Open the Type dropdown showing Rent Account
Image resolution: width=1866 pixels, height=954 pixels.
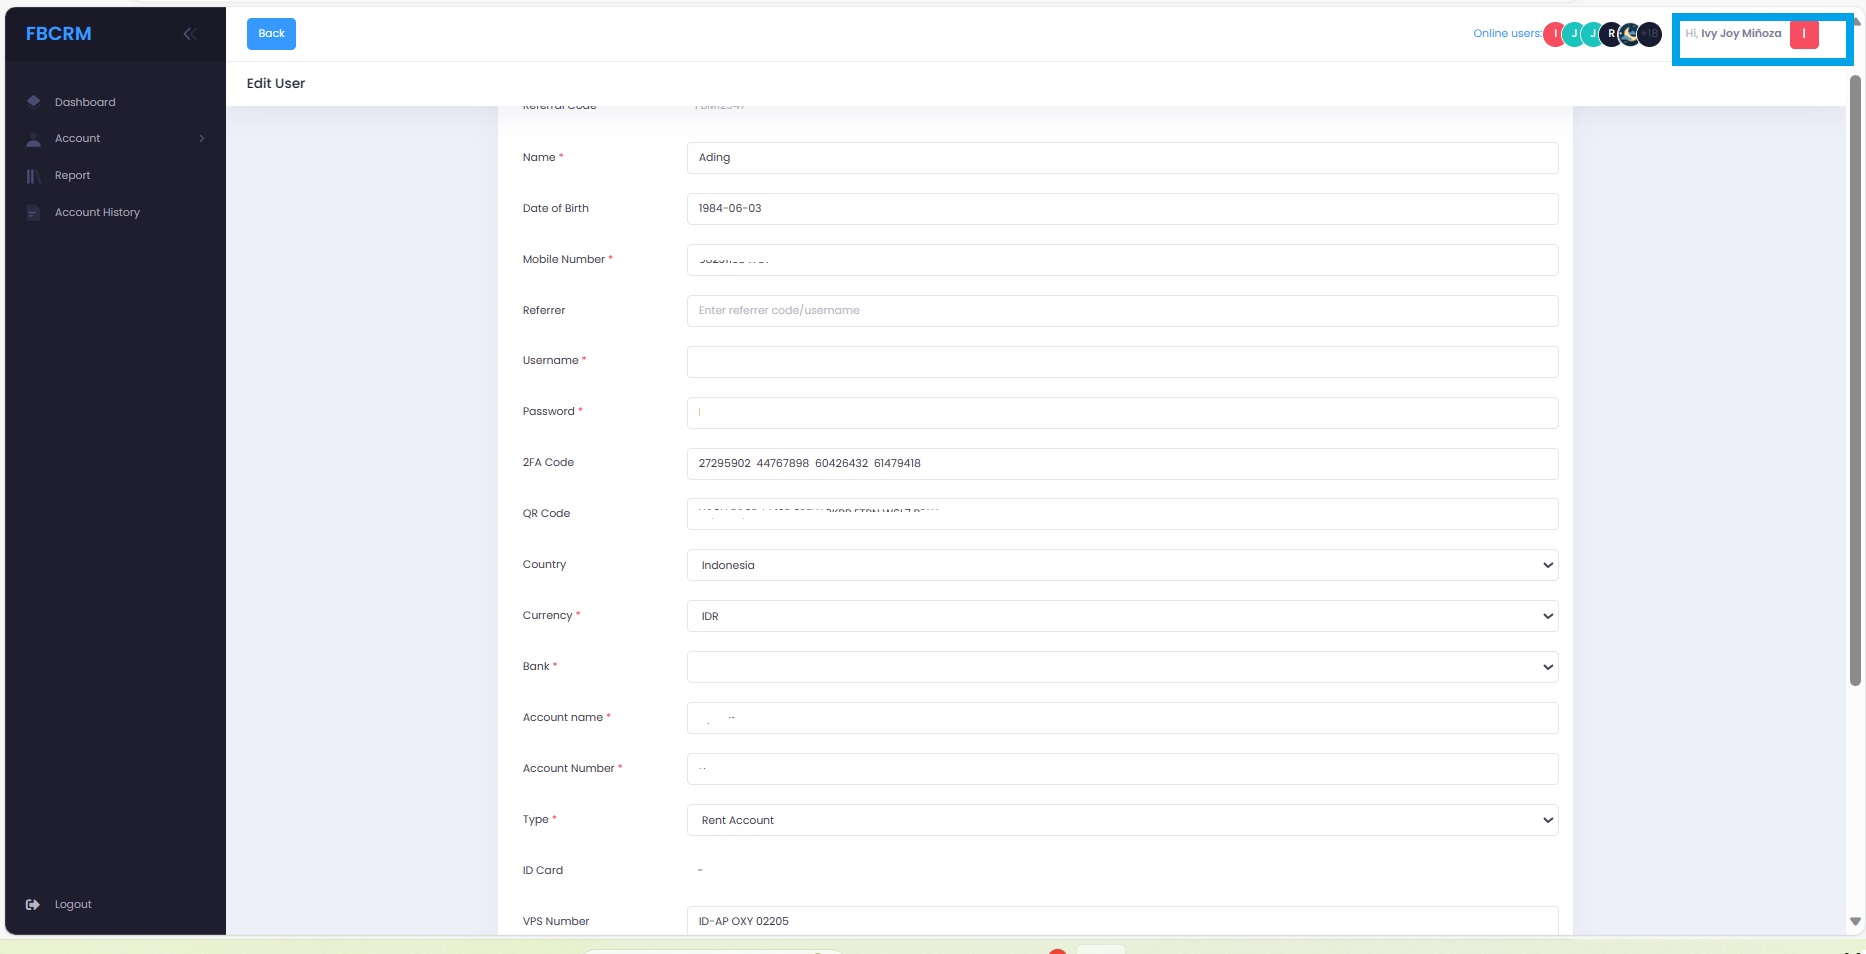pos(1122,820)
